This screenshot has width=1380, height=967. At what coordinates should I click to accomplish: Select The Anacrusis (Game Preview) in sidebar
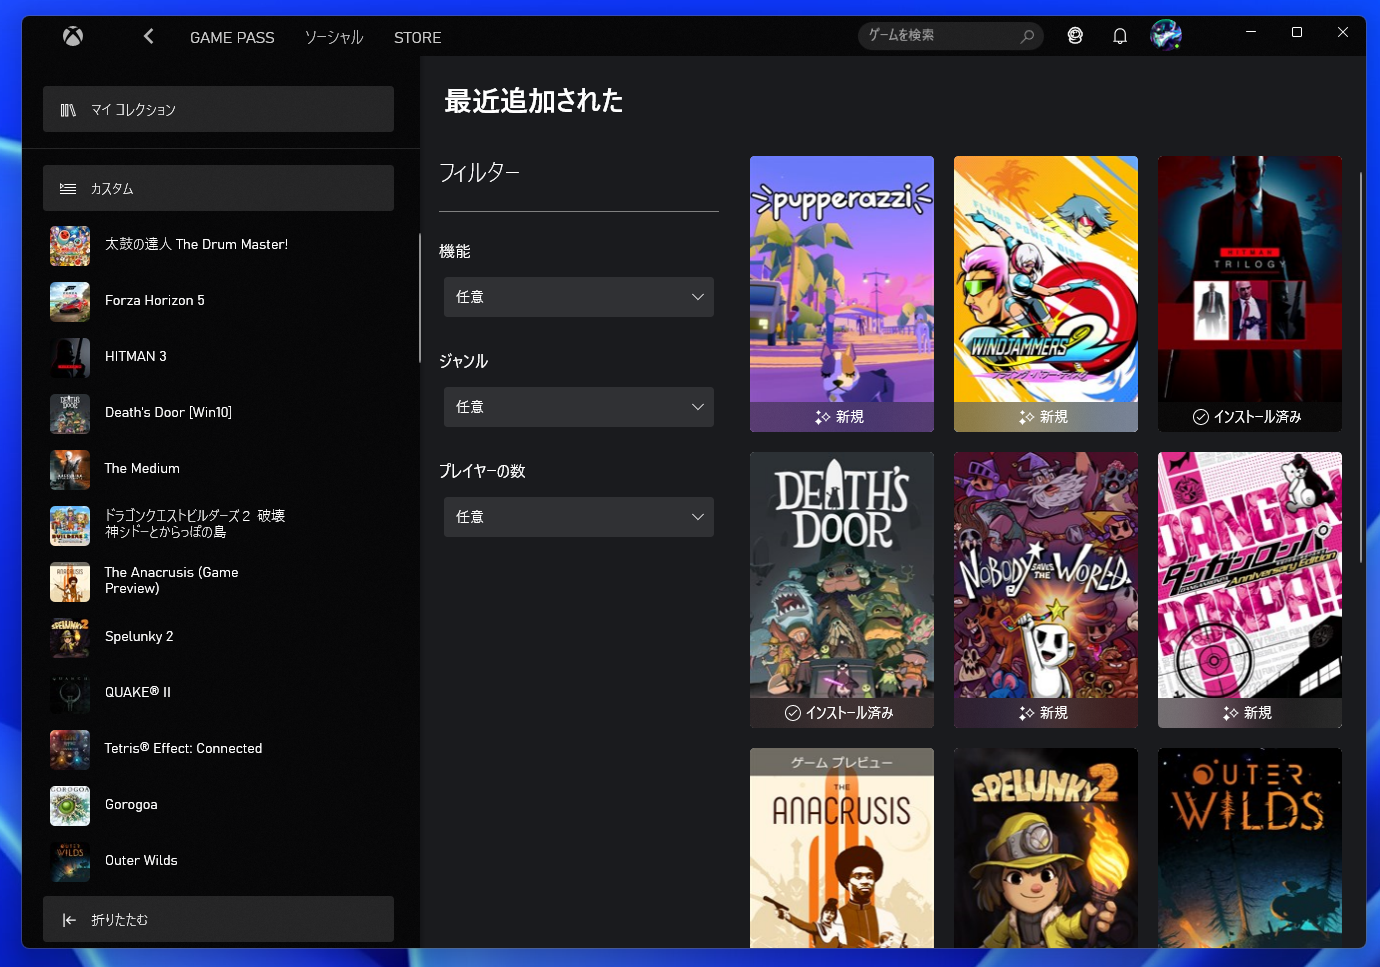click(218, 581)
